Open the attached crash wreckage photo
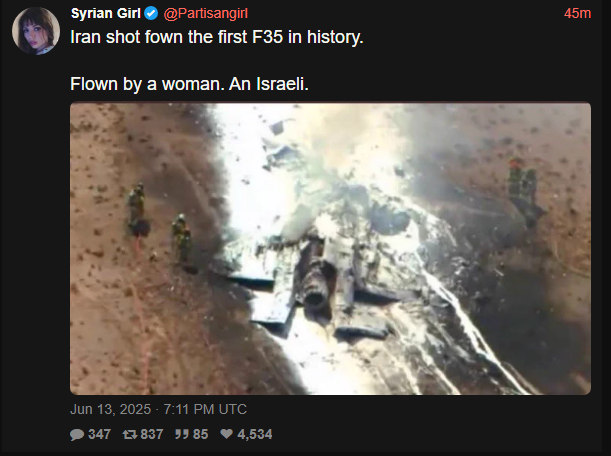The height and width of the screenshot is (456, 611). point(330,249)
